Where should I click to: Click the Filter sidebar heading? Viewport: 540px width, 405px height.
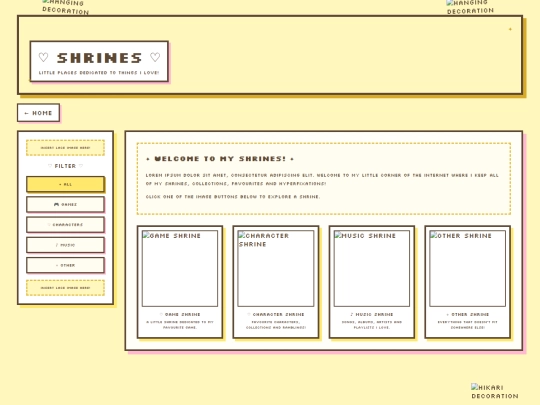pos(65,166)
